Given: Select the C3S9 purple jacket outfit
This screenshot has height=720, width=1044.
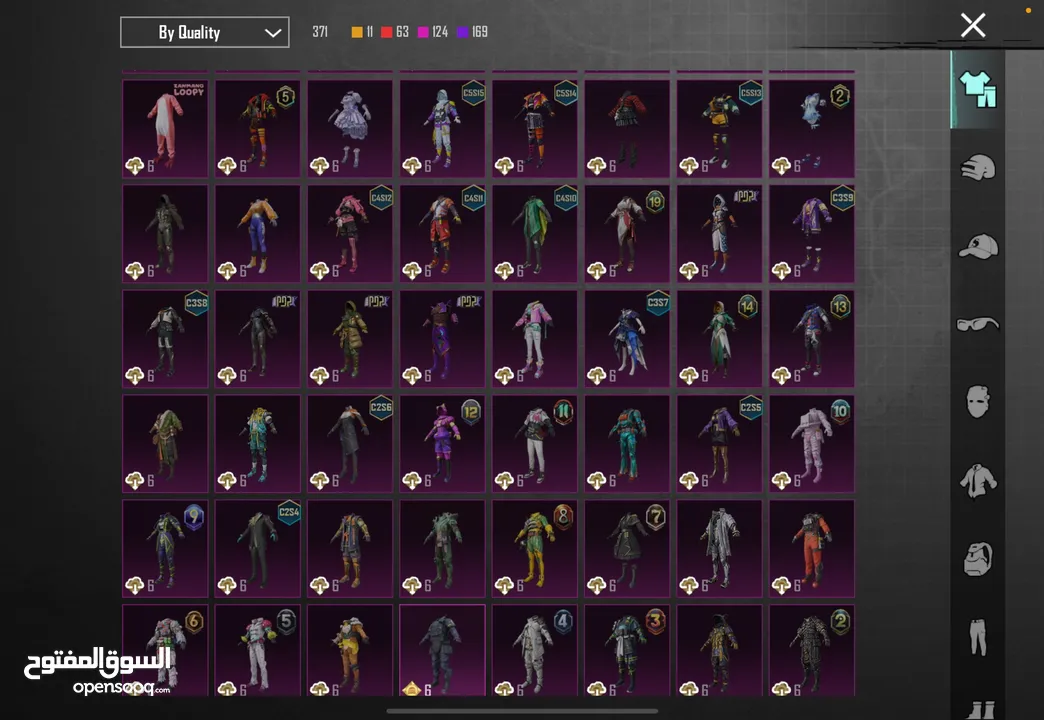Looking at the screenshot, I should pos(812,234).
